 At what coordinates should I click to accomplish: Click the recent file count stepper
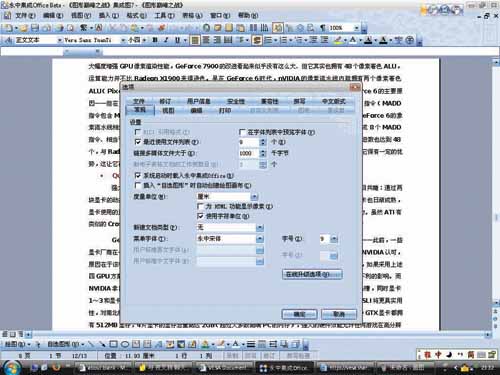point(263,142)
